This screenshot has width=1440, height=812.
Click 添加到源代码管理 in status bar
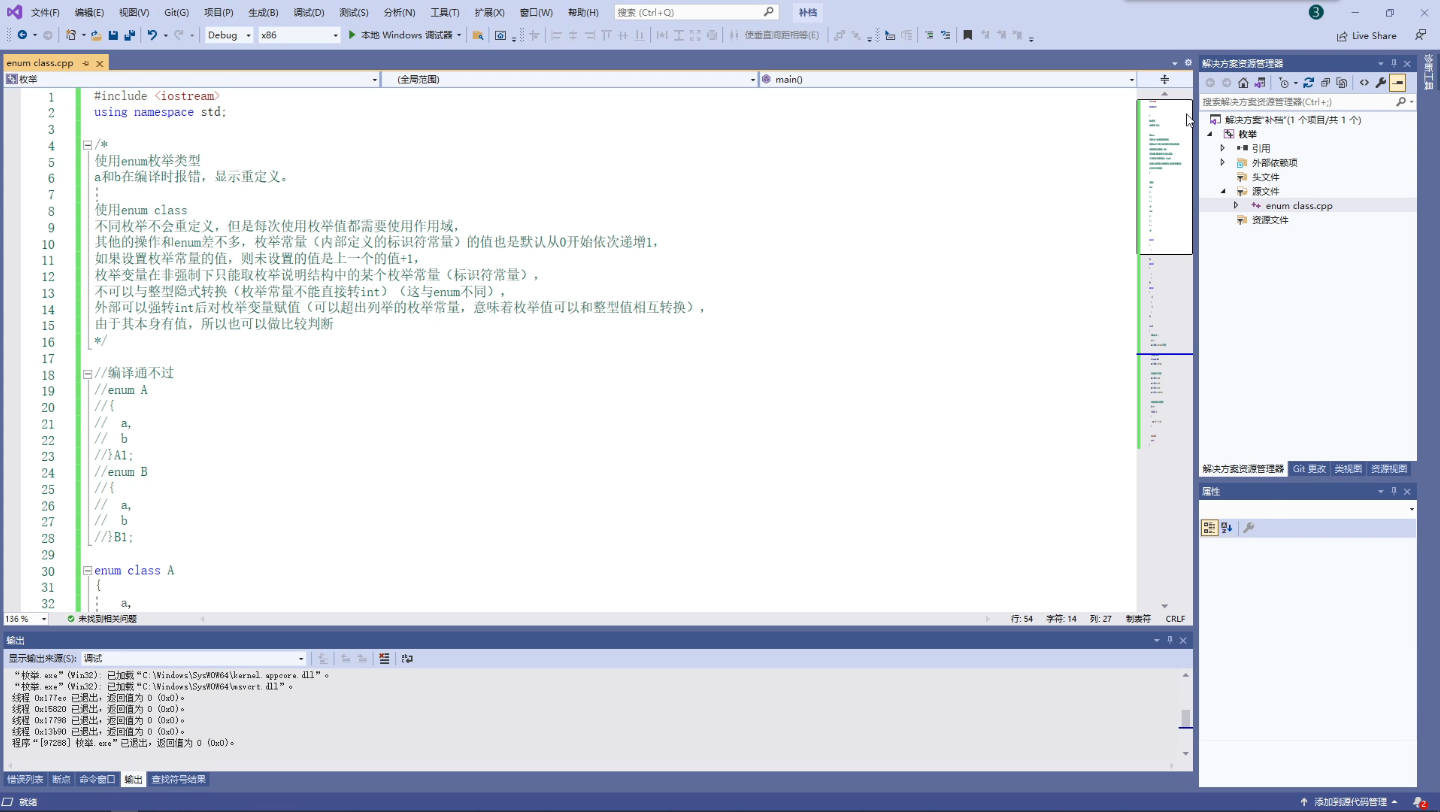[x=1352, y=801]
